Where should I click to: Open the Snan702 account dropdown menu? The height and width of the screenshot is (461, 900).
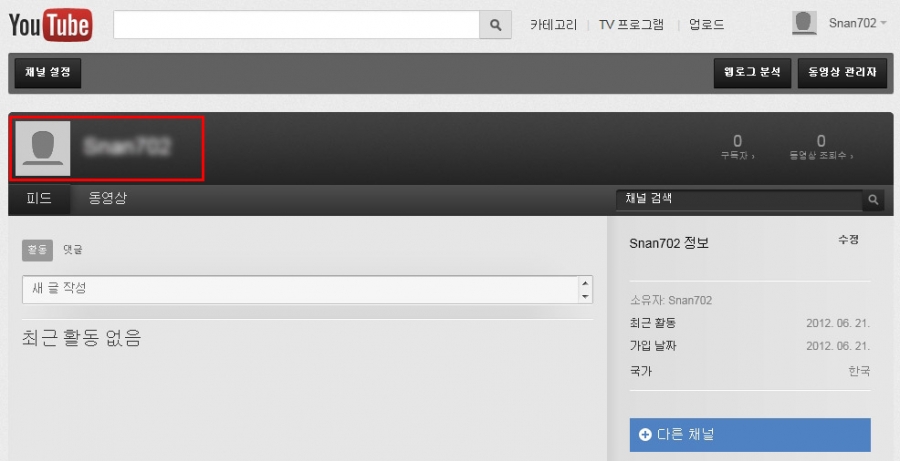857,23
